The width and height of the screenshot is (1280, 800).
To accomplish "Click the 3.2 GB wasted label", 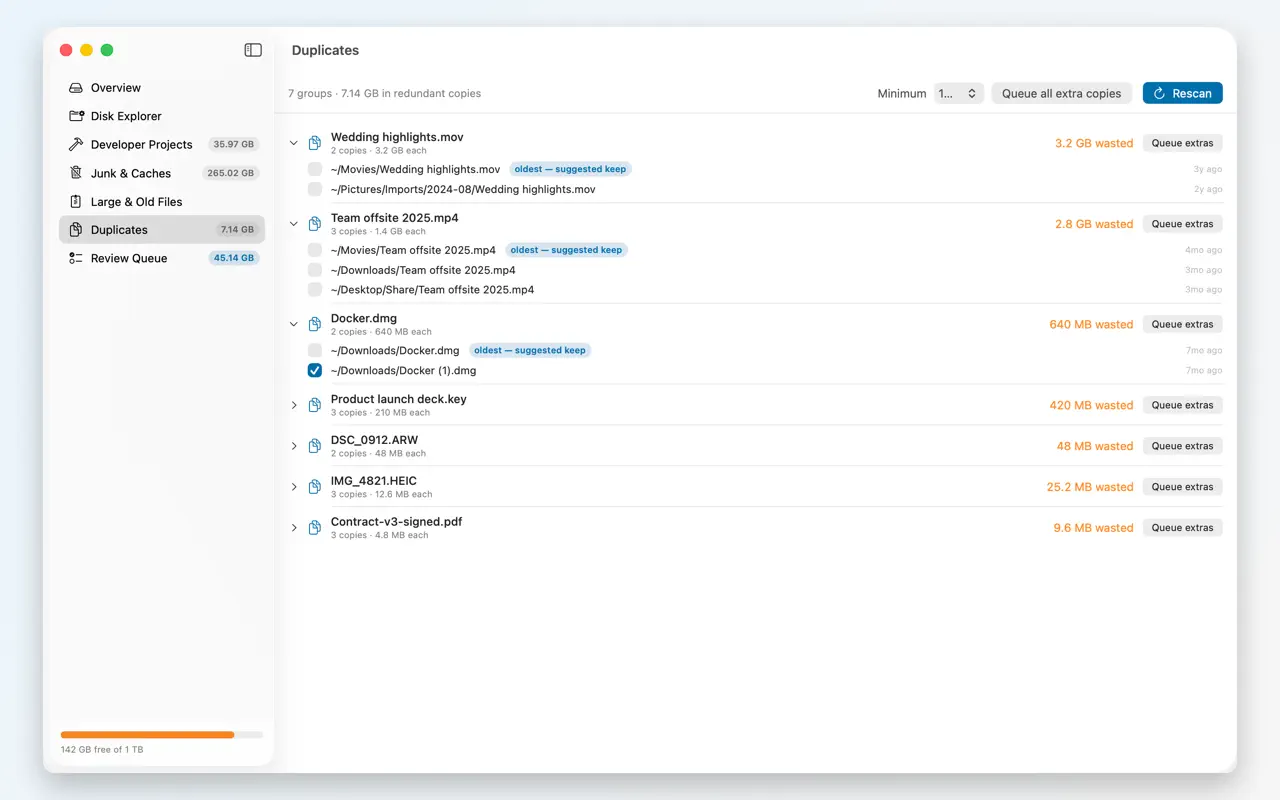I will 1094,143.
